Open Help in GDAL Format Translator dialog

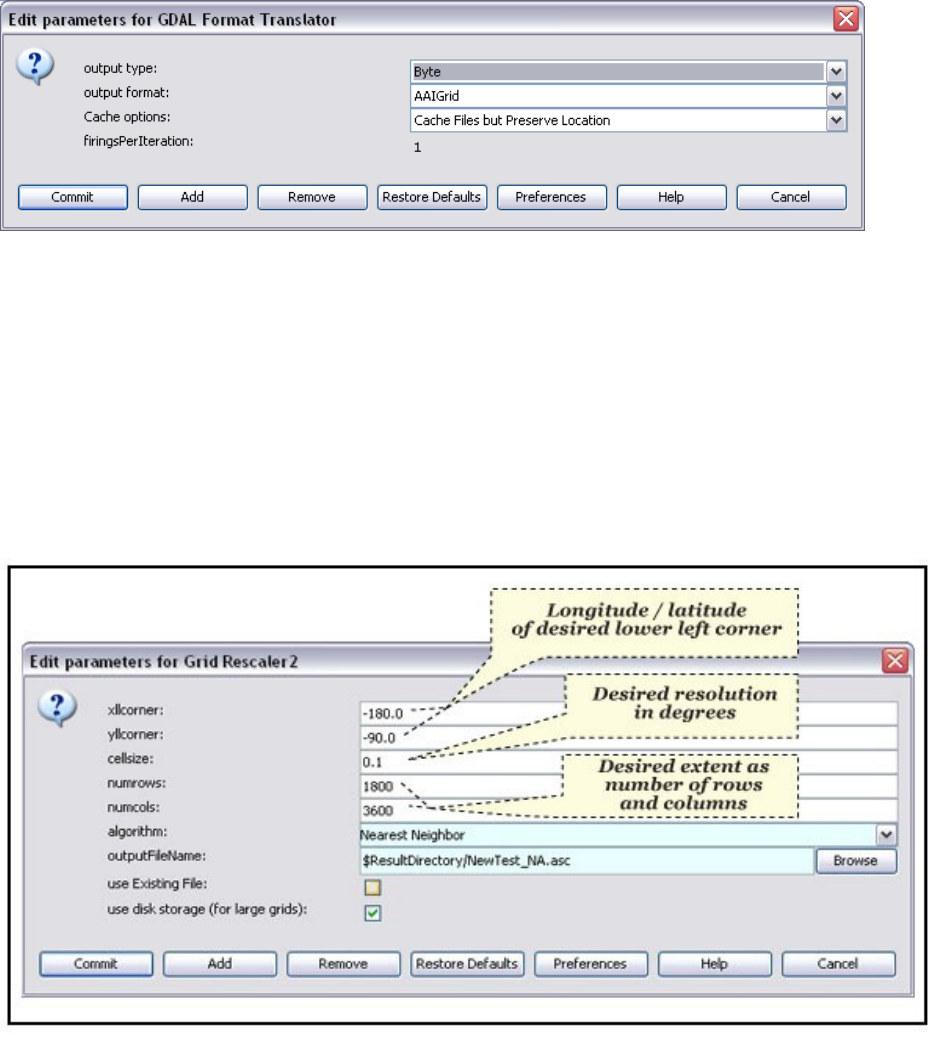tap(671, 197)
